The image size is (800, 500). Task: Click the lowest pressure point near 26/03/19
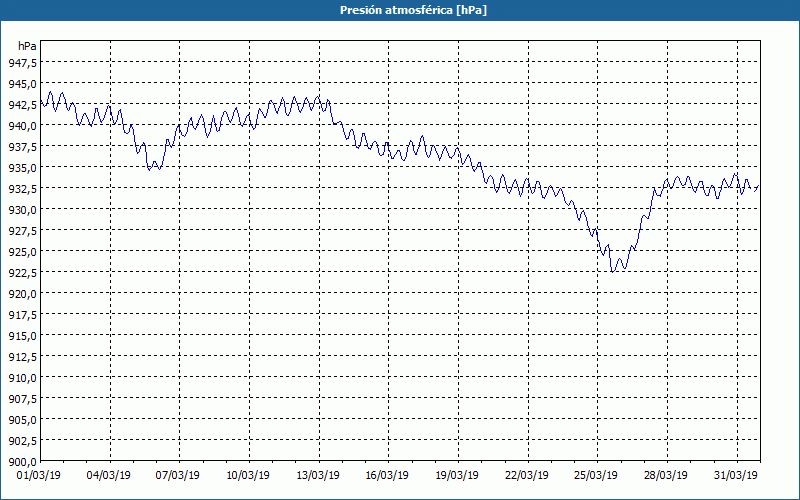(612, 271)
